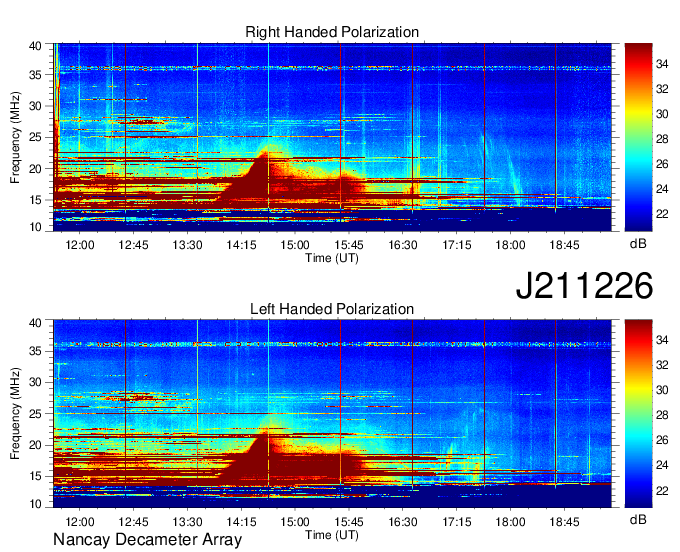This screenshot has width=680, height=552.
Task: Click the 34 dB label on Right Handed colorbar
Action: coord(662,64)
